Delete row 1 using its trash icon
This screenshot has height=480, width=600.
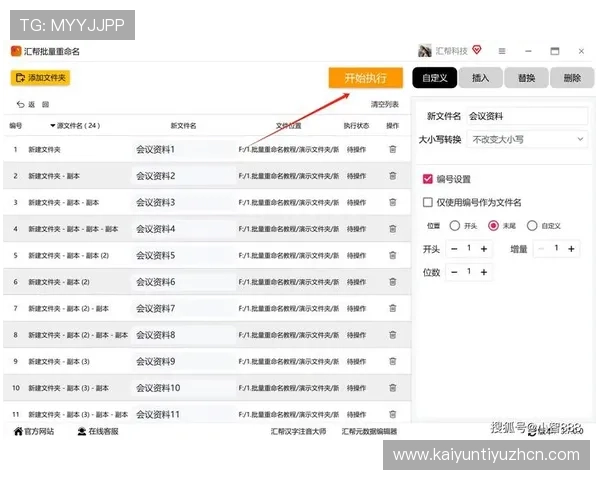point(392,149)
